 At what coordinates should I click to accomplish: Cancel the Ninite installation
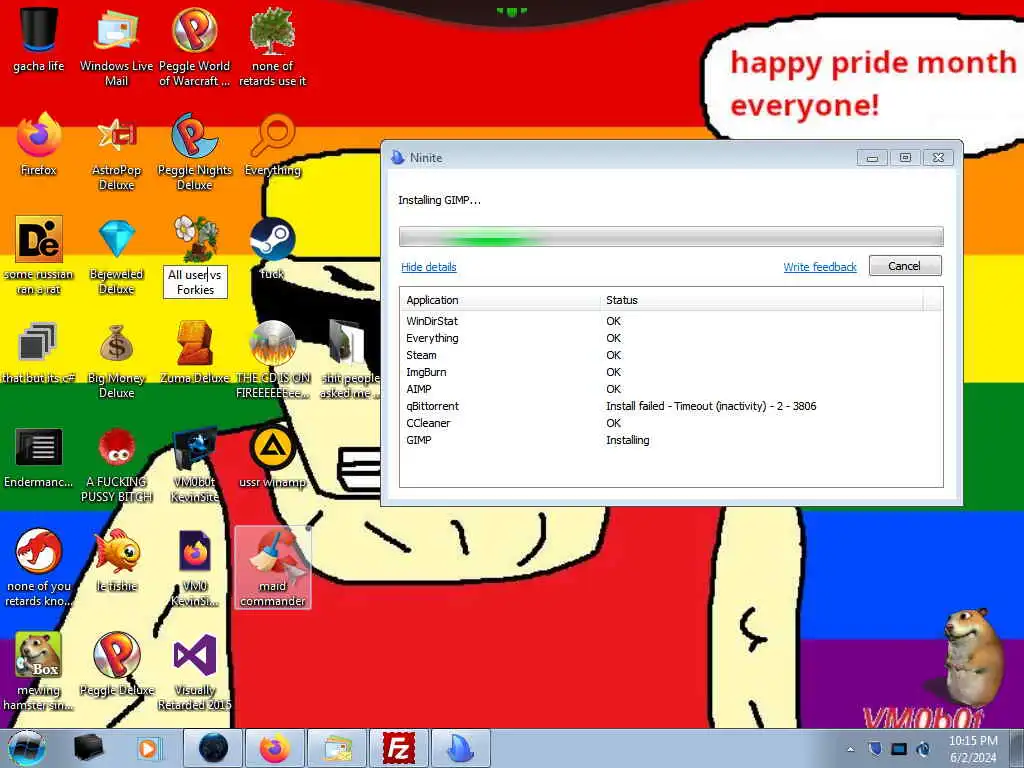[904, 266]
